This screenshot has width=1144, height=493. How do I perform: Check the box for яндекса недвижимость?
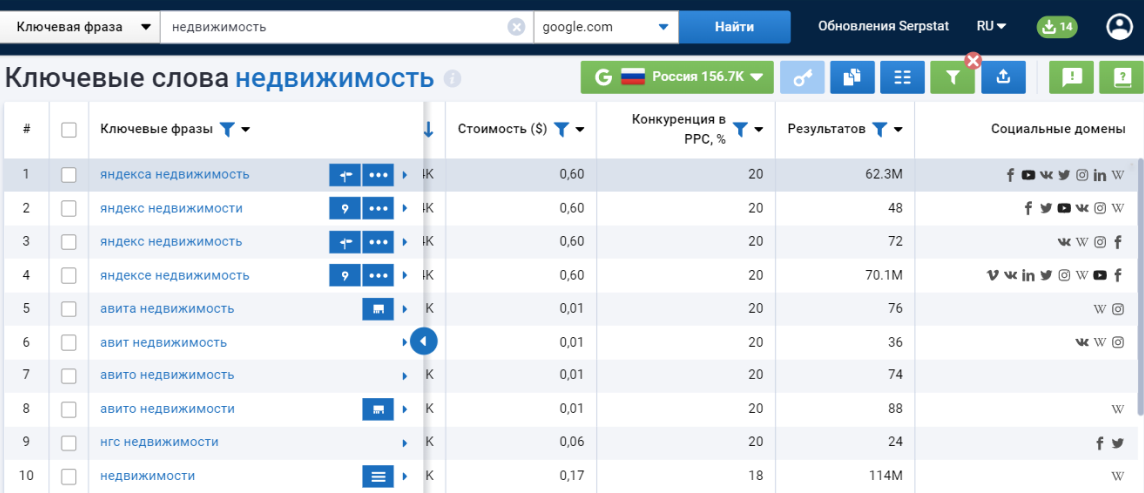69,175
